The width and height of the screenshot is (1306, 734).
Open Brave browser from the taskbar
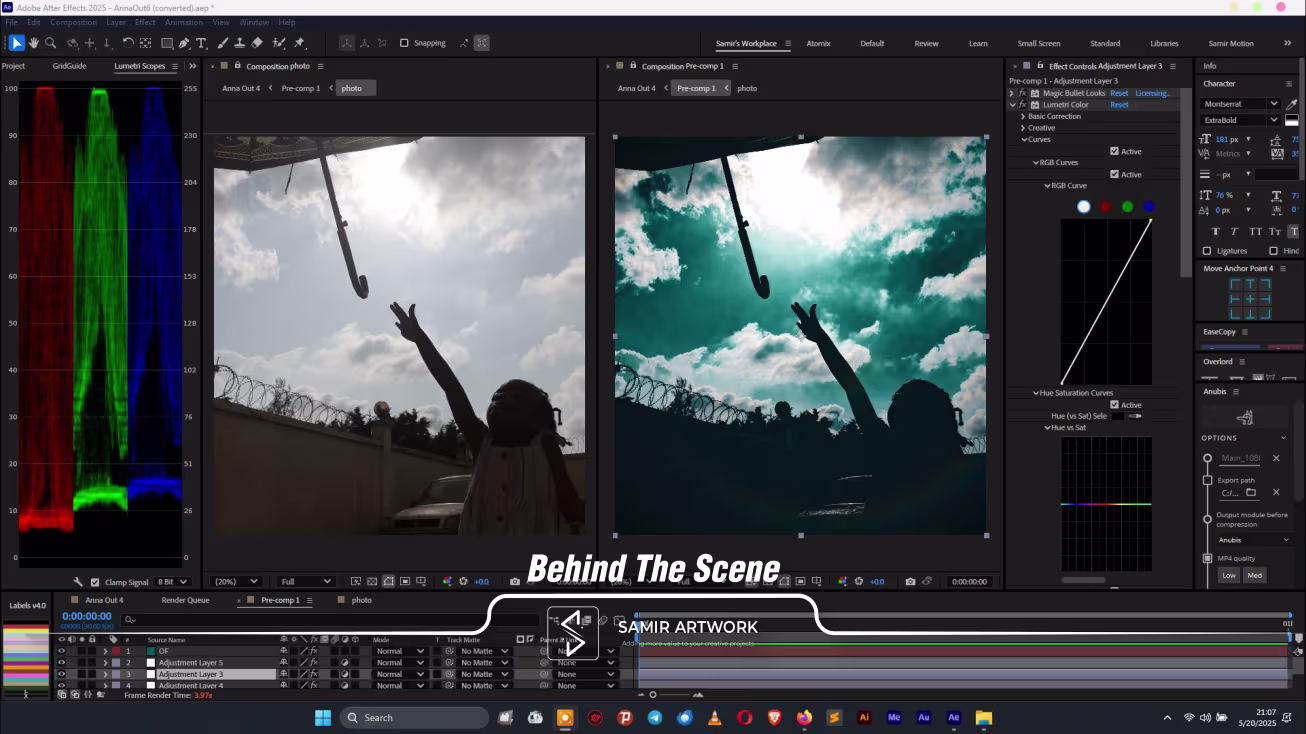[x=774, y=717]
